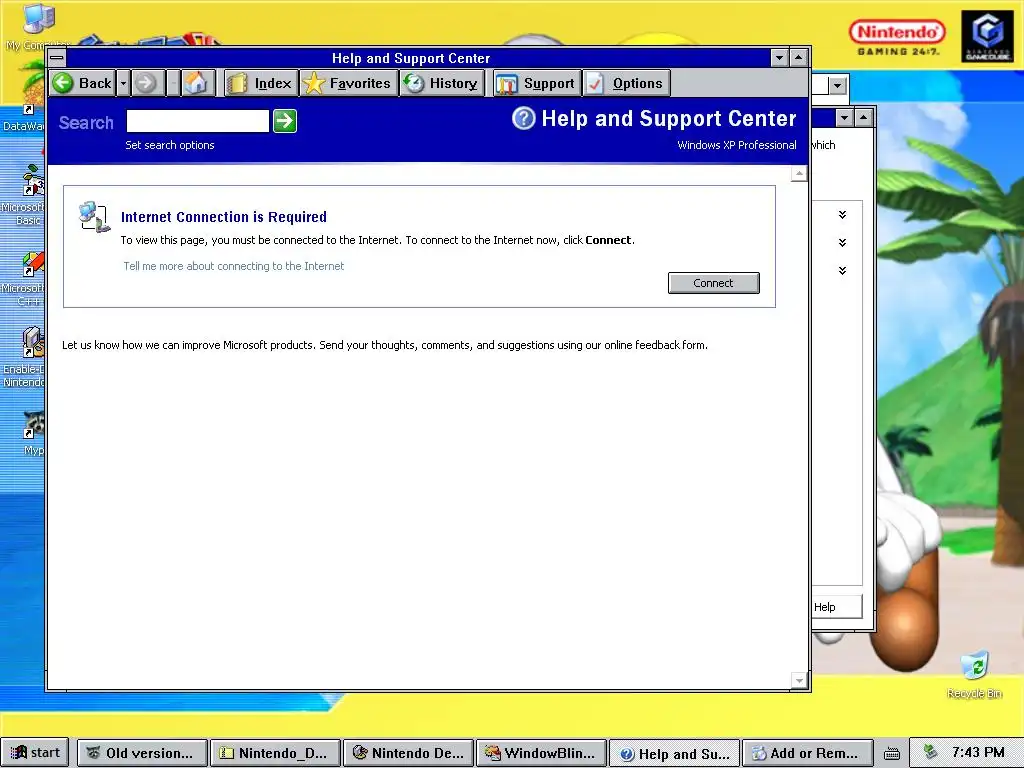Click the Nintendo Gaming 24:7 logo

point(897,37)
